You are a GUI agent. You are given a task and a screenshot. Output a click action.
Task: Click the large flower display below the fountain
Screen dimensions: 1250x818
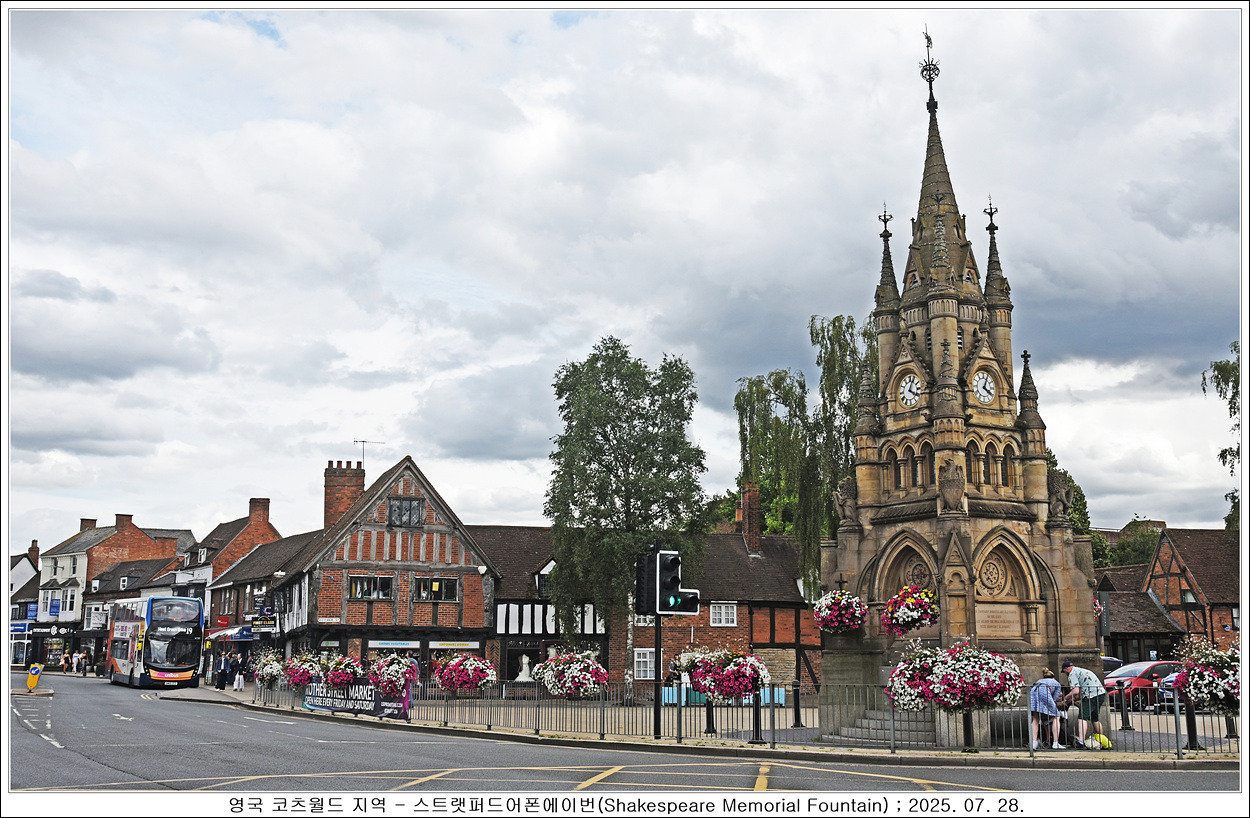pos(954,678)
